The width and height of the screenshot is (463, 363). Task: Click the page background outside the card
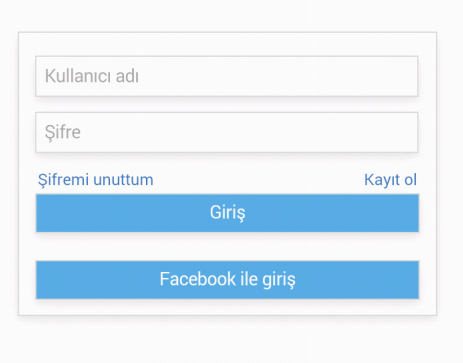[x=231, y=340]
